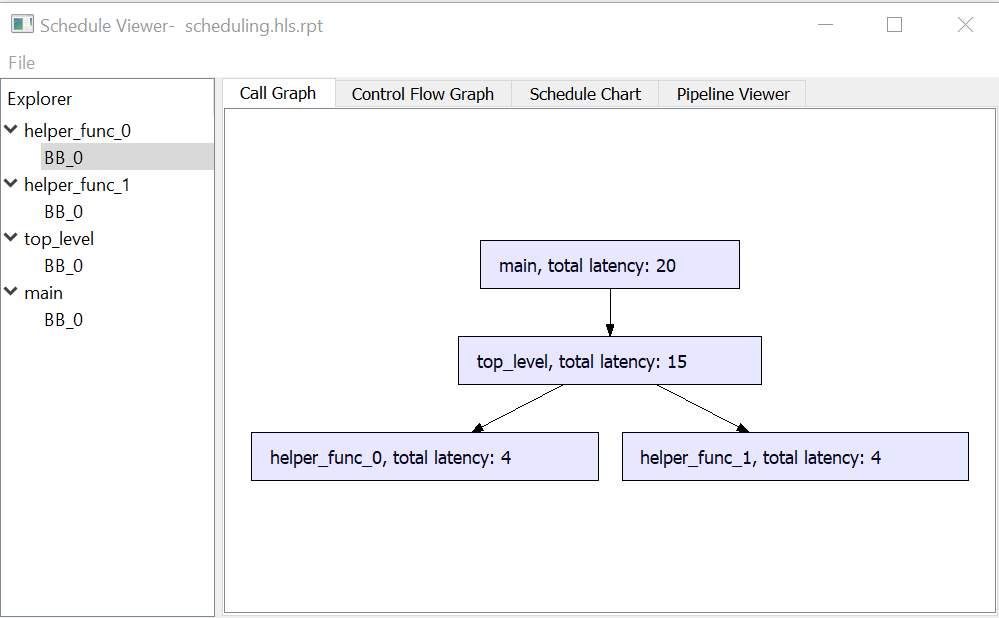Select BB_0 under helper_func_1
Image resolution: width=999 pixels, height=618 pixels.
point(64,212)
